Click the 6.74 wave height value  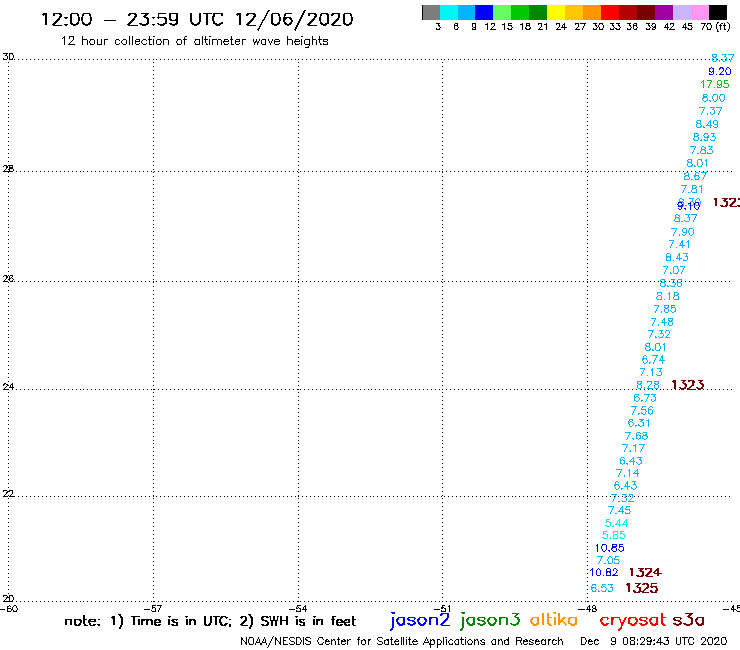(x=653, y=360)
